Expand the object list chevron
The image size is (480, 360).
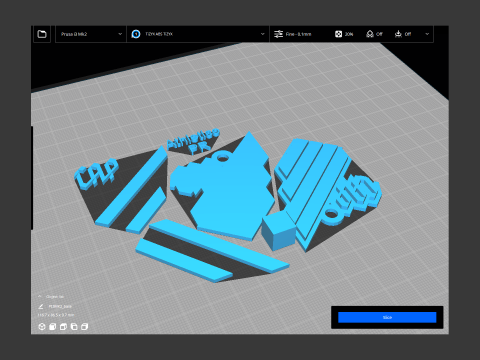40,296
